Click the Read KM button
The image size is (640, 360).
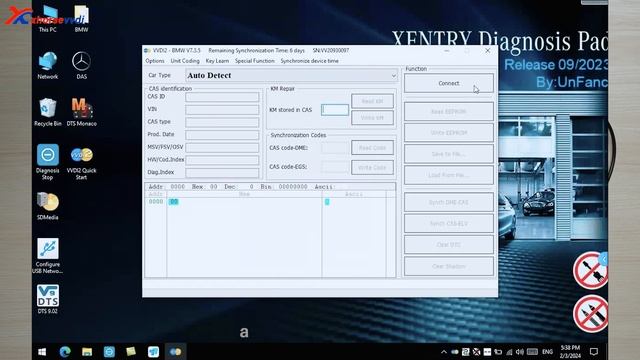372,101
